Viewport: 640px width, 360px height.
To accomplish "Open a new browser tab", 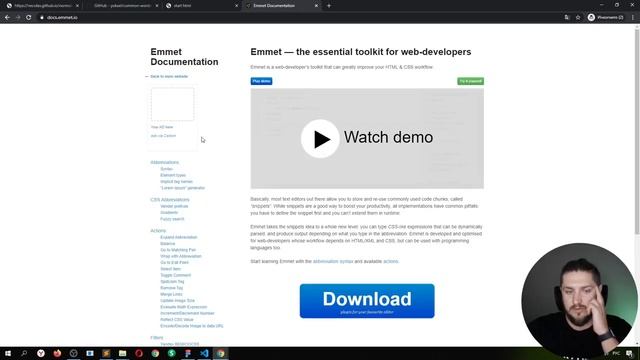I will click(x=329, y=6).
